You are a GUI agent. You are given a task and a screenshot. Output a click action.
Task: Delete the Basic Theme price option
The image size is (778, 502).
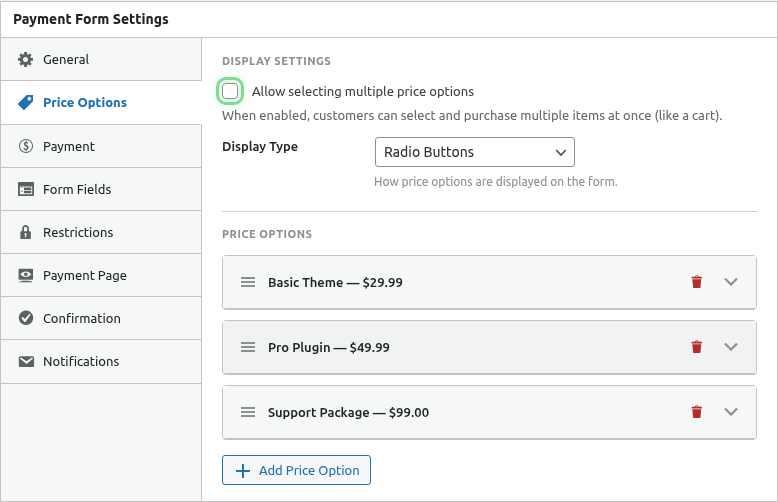point(697,282)
